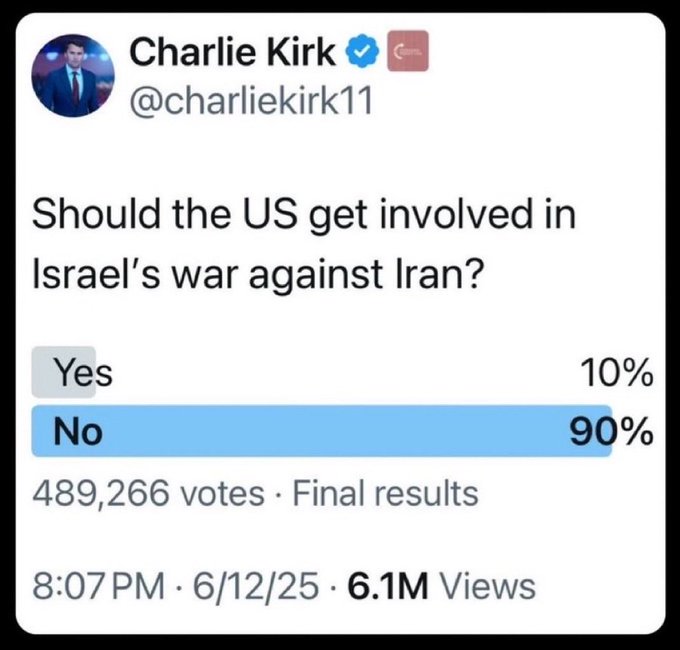680x650 pixels.
Task: Open the 6/12/25 post date
Action: point(256,586)
